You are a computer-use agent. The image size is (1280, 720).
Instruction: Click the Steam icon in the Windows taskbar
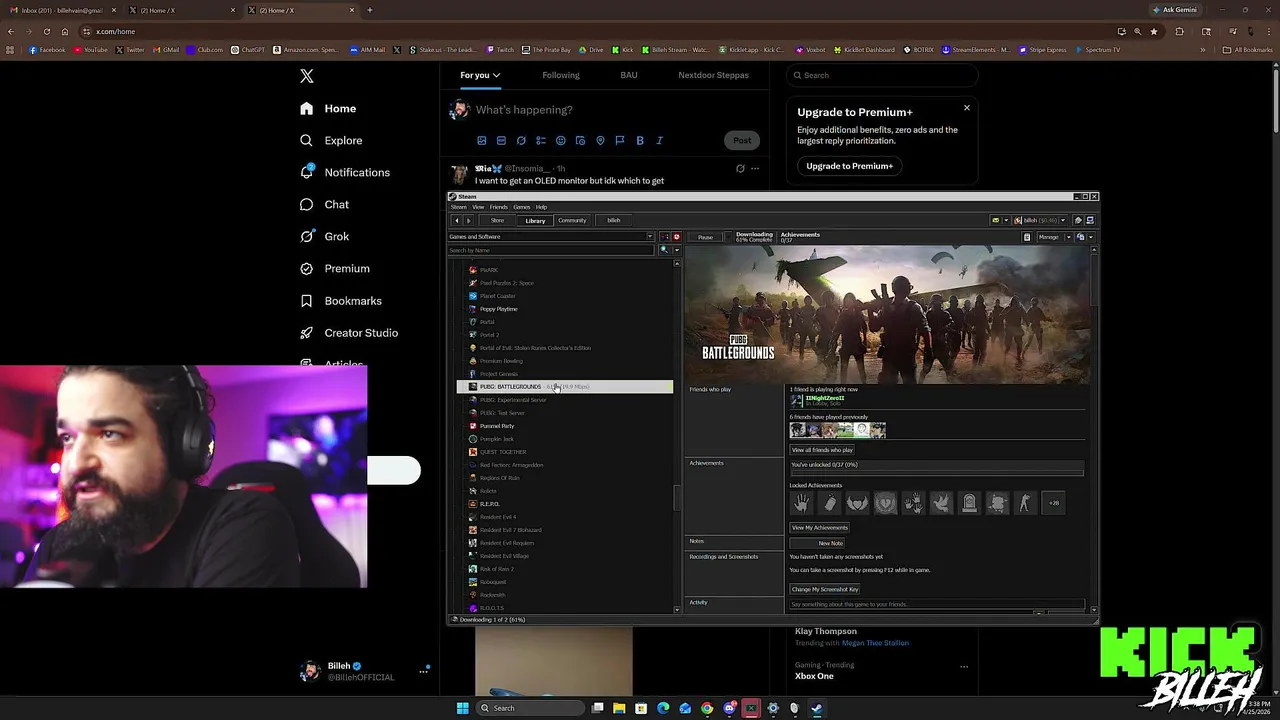coord(817,708)
